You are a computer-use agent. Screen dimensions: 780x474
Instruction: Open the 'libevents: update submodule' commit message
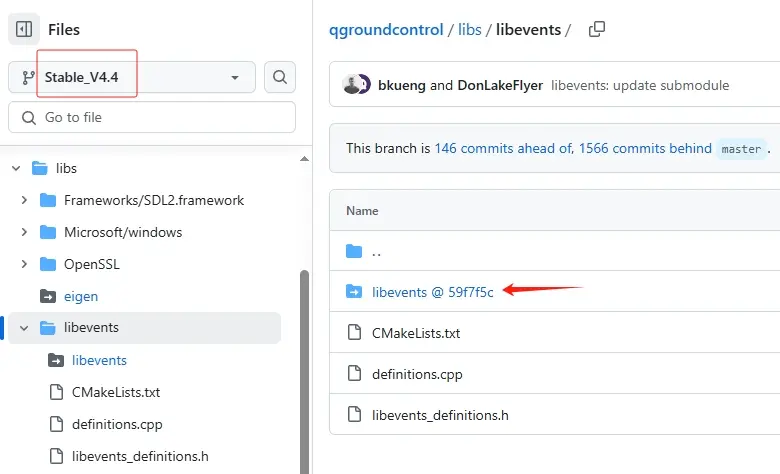coord(640,86)
